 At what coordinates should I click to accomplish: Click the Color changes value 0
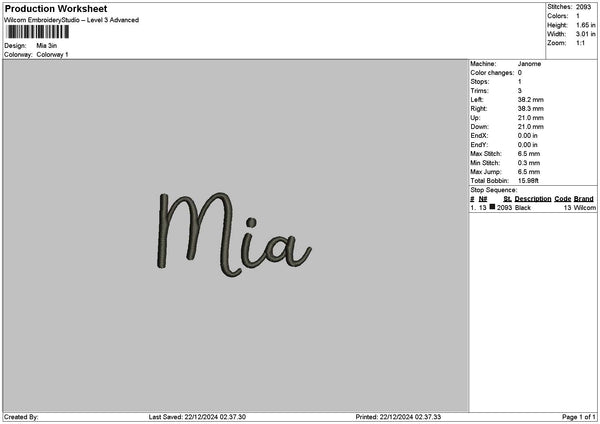520,73
